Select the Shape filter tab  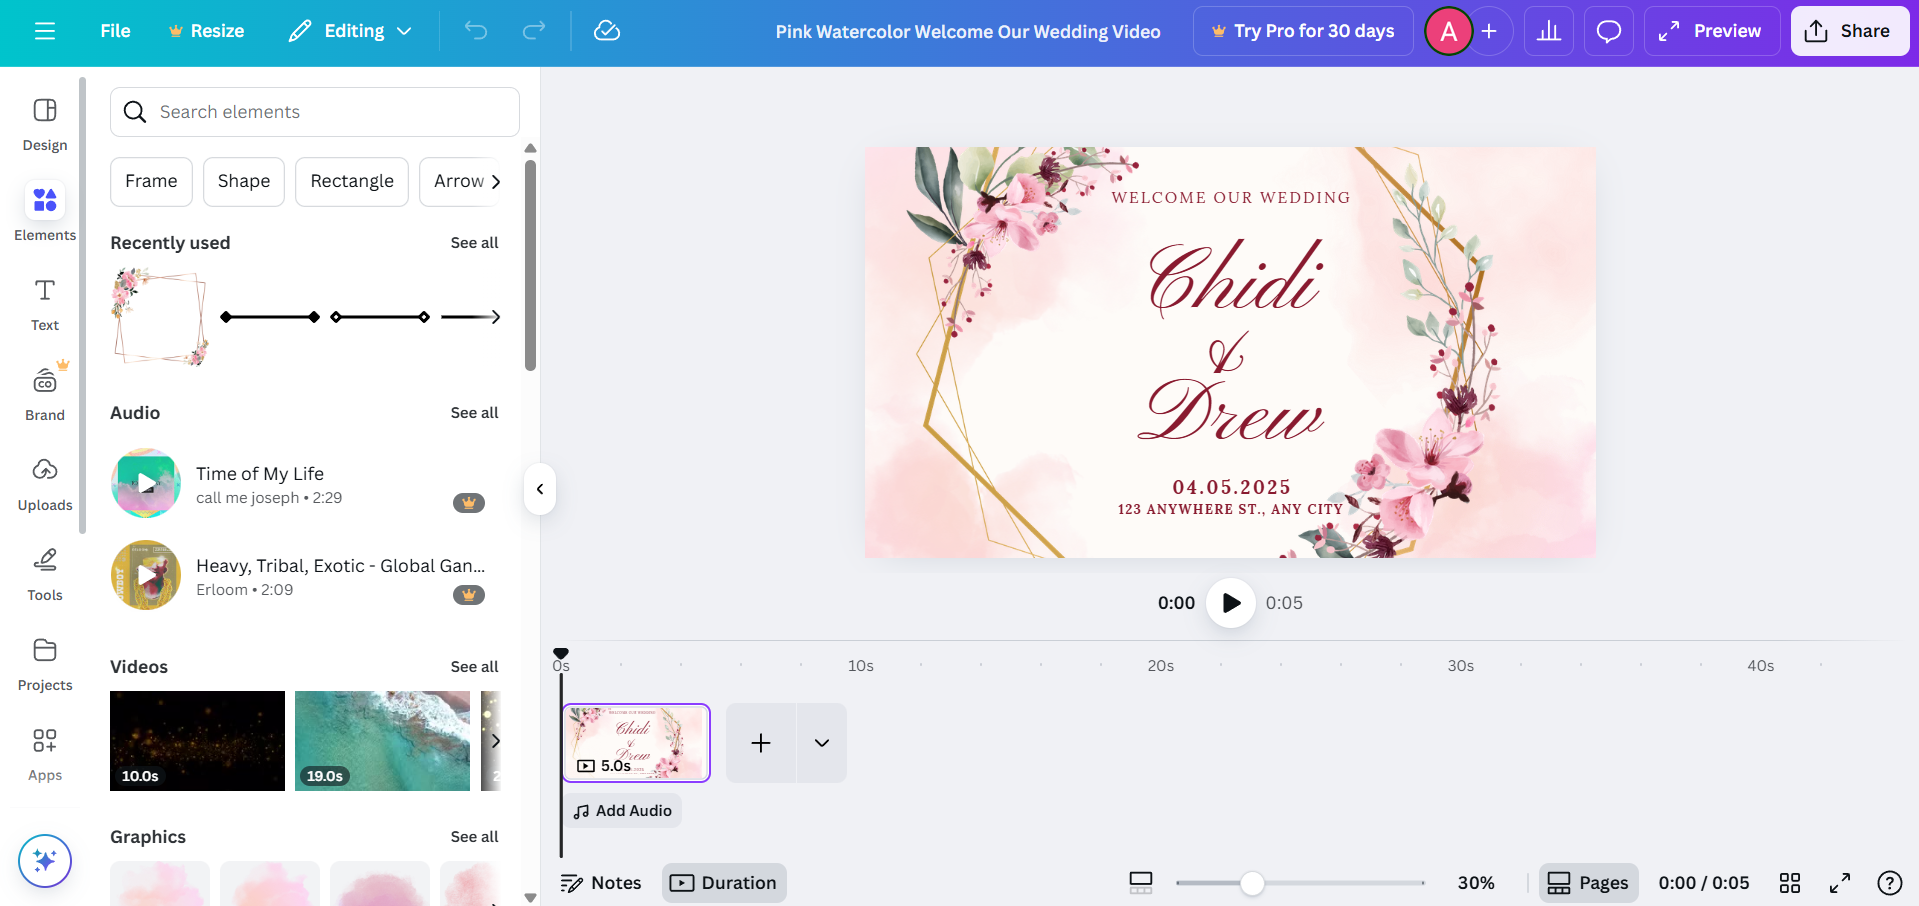243,181
